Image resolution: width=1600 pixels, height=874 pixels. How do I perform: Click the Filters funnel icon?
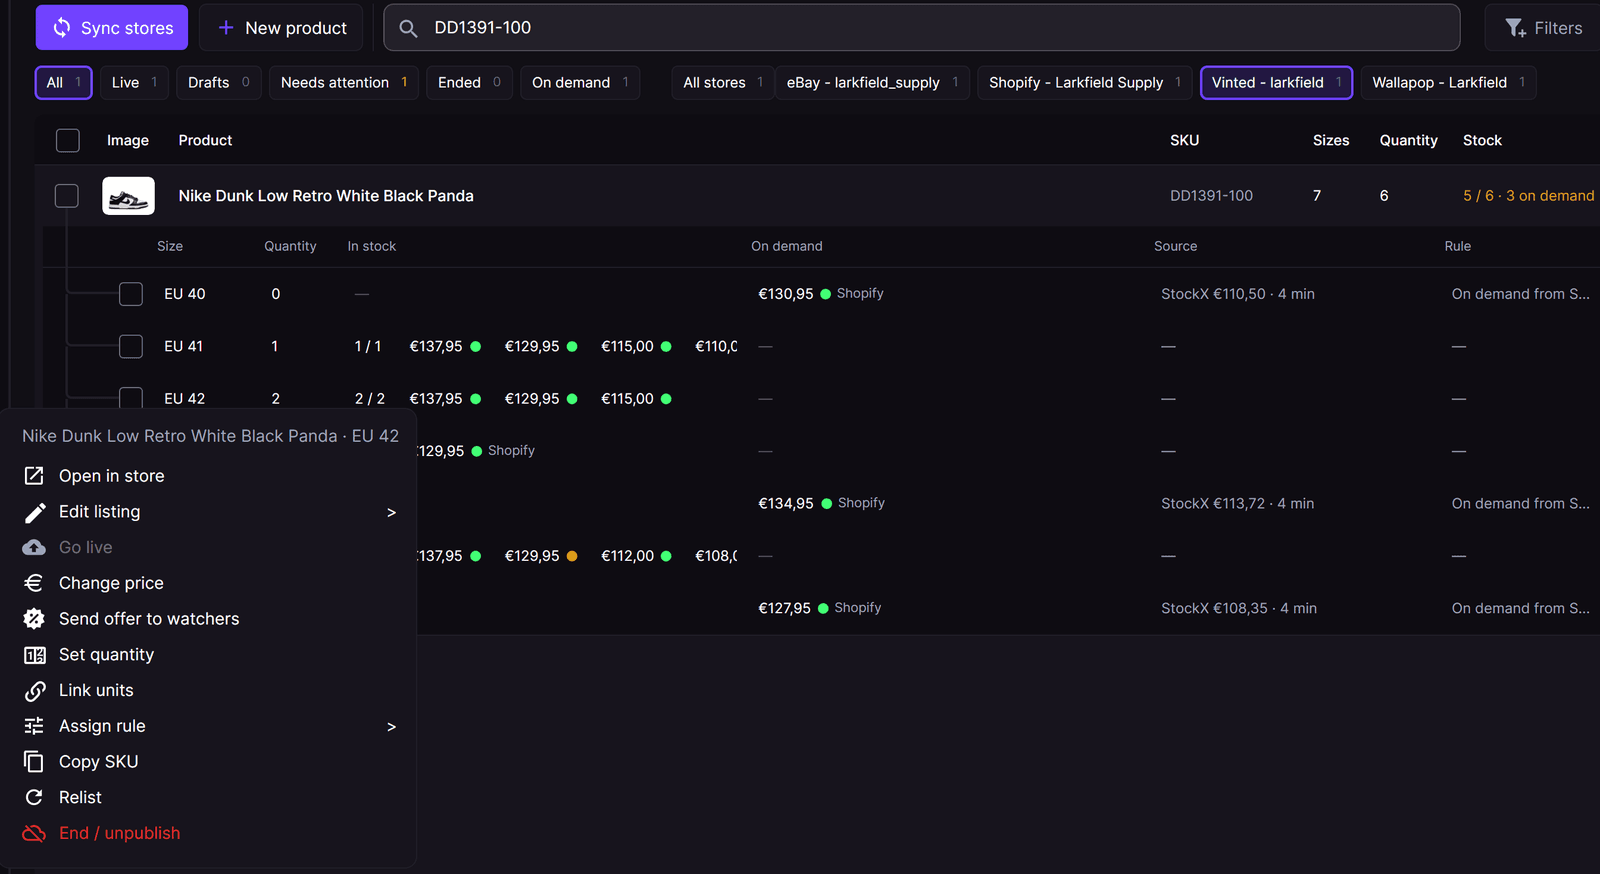pos(1516,28)
